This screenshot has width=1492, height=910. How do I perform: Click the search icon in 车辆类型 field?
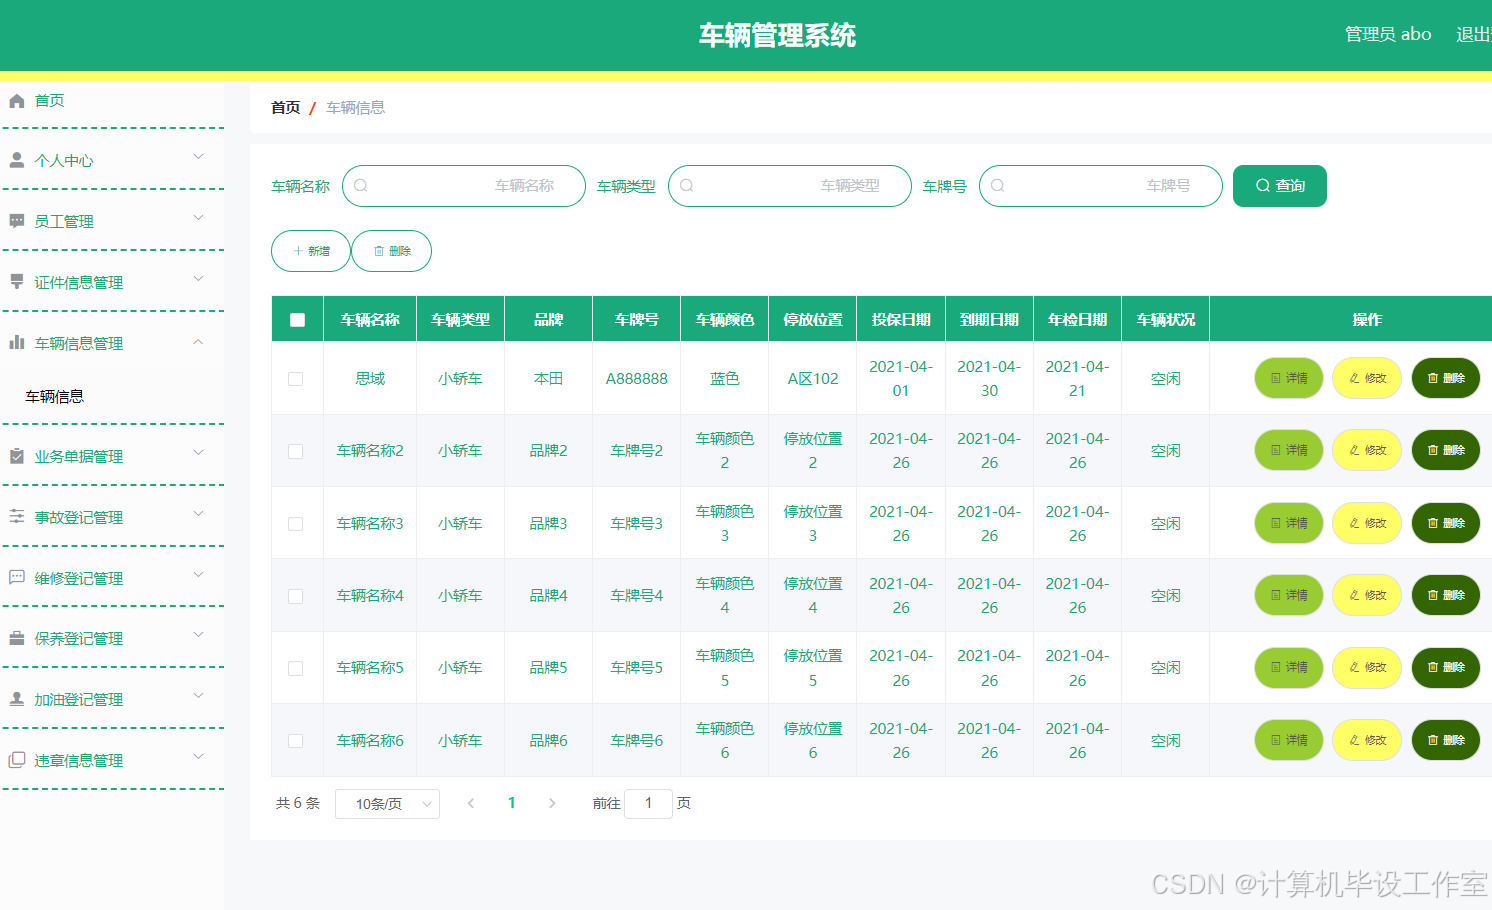coord(687,186)
